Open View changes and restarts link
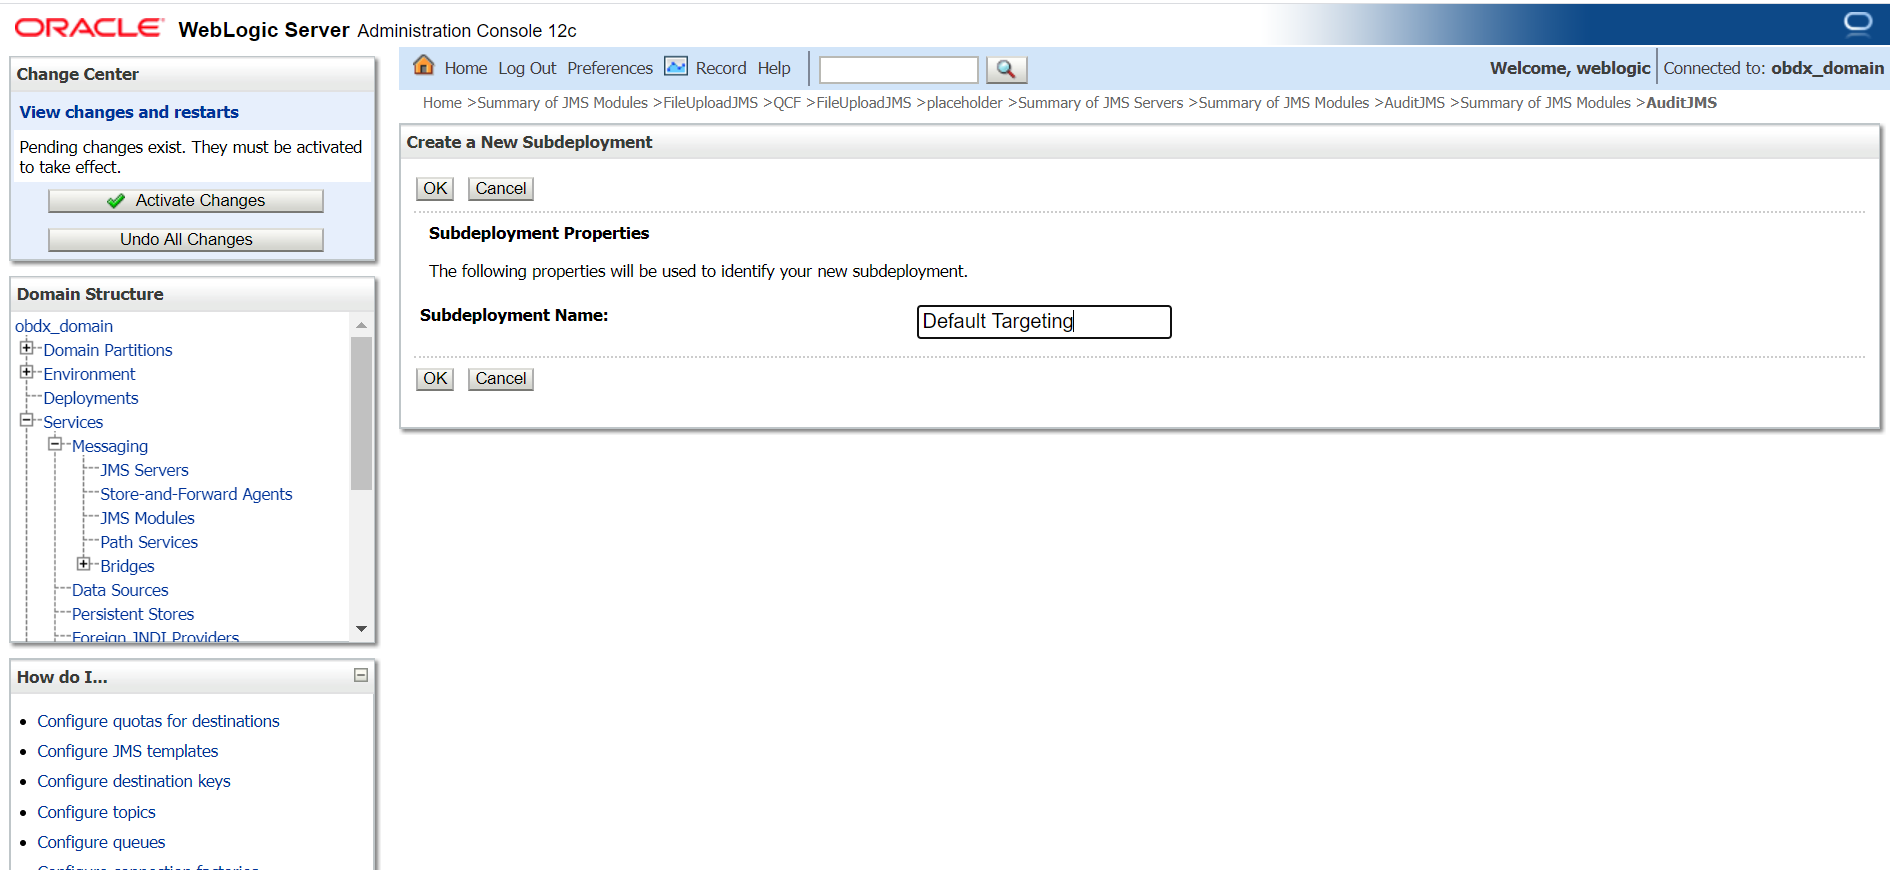The width and height of the screenshot is (1890, 870). [x=129, y=112]
